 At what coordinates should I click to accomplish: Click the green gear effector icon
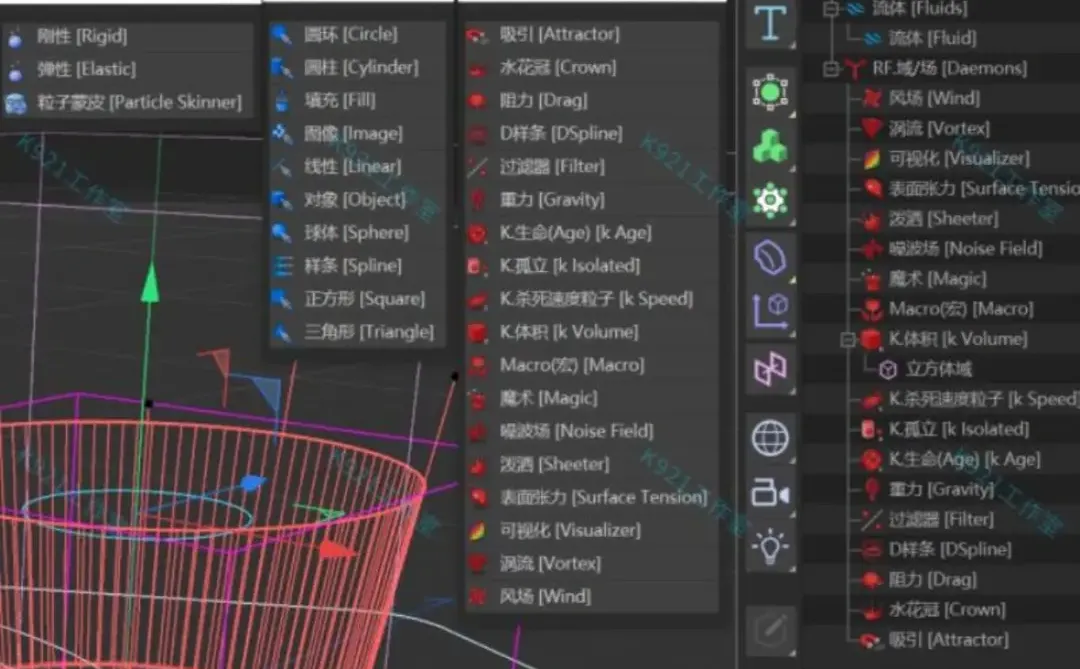(x=770, y=200)
